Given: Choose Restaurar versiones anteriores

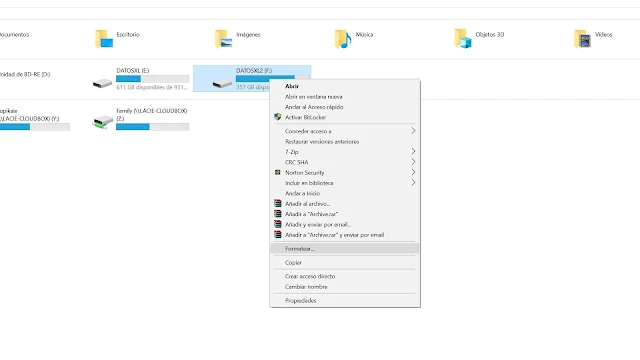Looking at the screenshot, I should [345, 142].
